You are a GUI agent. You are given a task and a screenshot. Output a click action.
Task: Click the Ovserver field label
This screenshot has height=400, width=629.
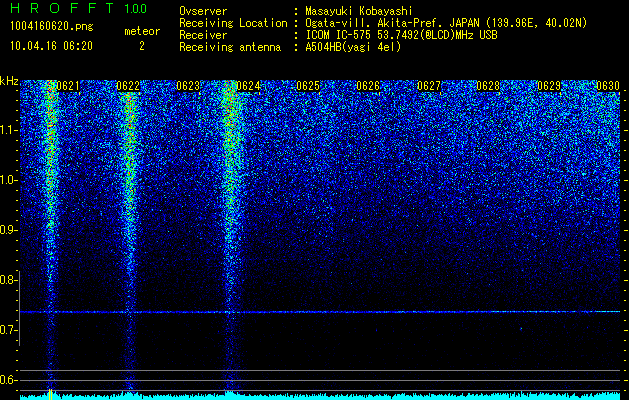pos(203,12)
